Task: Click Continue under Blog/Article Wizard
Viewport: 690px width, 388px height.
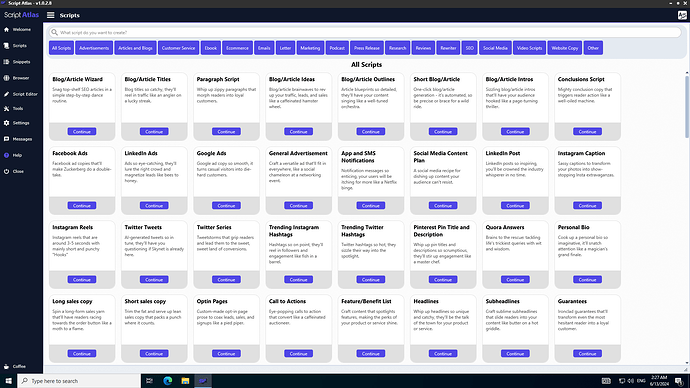Action: click(82, 132)
